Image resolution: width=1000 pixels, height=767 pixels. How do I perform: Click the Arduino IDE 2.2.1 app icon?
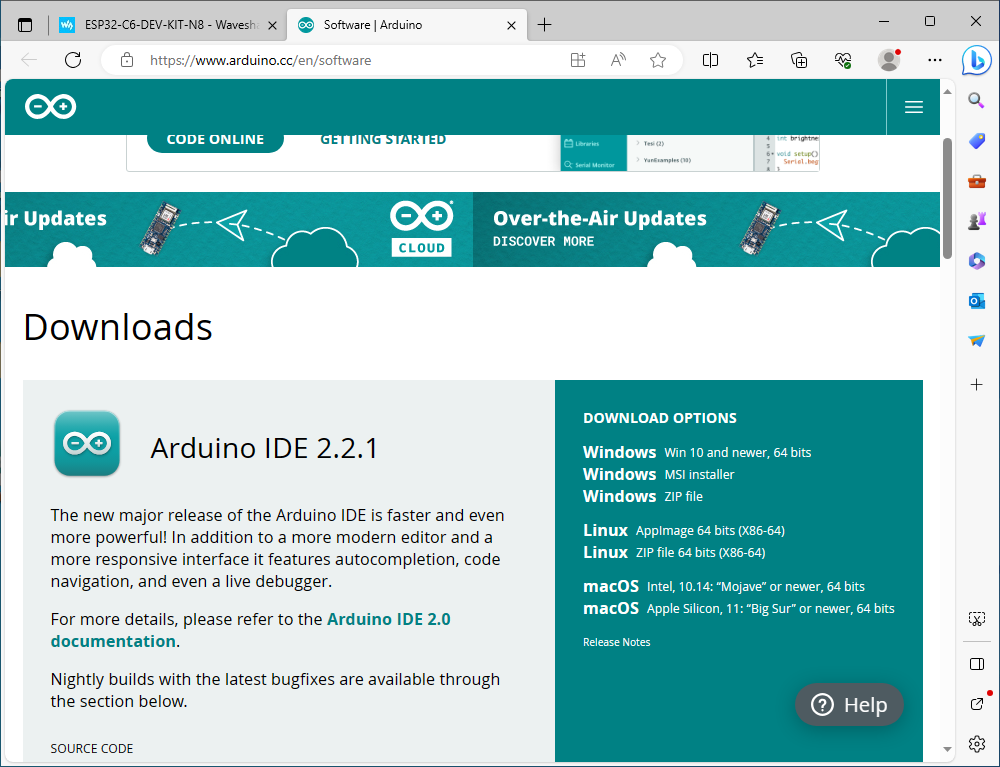(x=87, y=444)
